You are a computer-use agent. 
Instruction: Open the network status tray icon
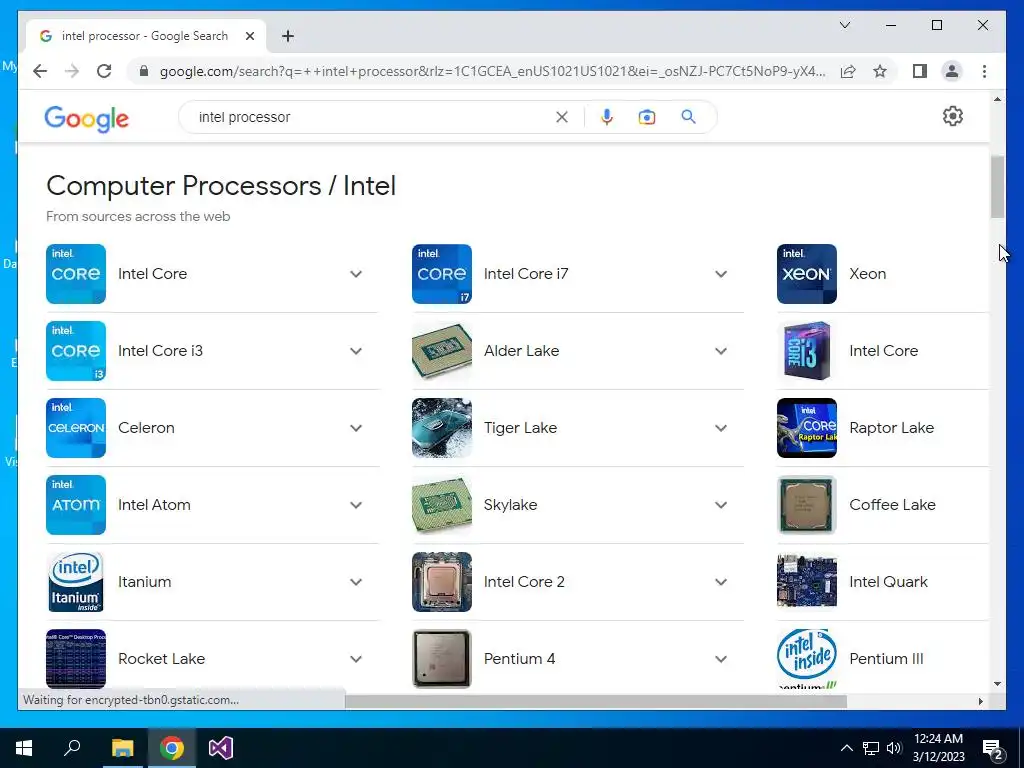click(x=871, y=748)
